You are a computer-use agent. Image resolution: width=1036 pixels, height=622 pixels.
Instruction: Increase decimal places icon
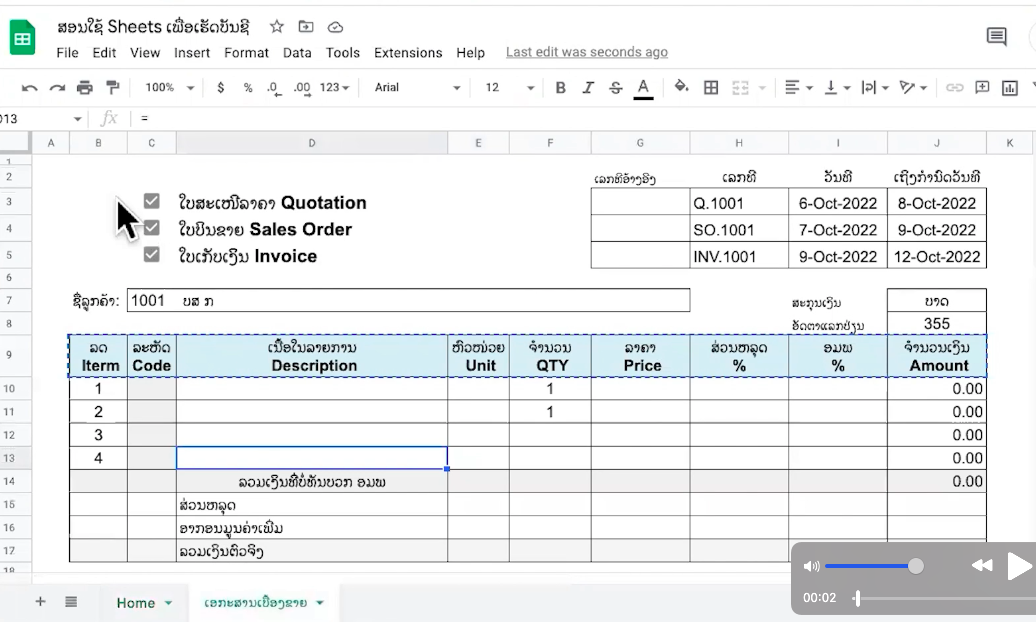tap(302, 88)
